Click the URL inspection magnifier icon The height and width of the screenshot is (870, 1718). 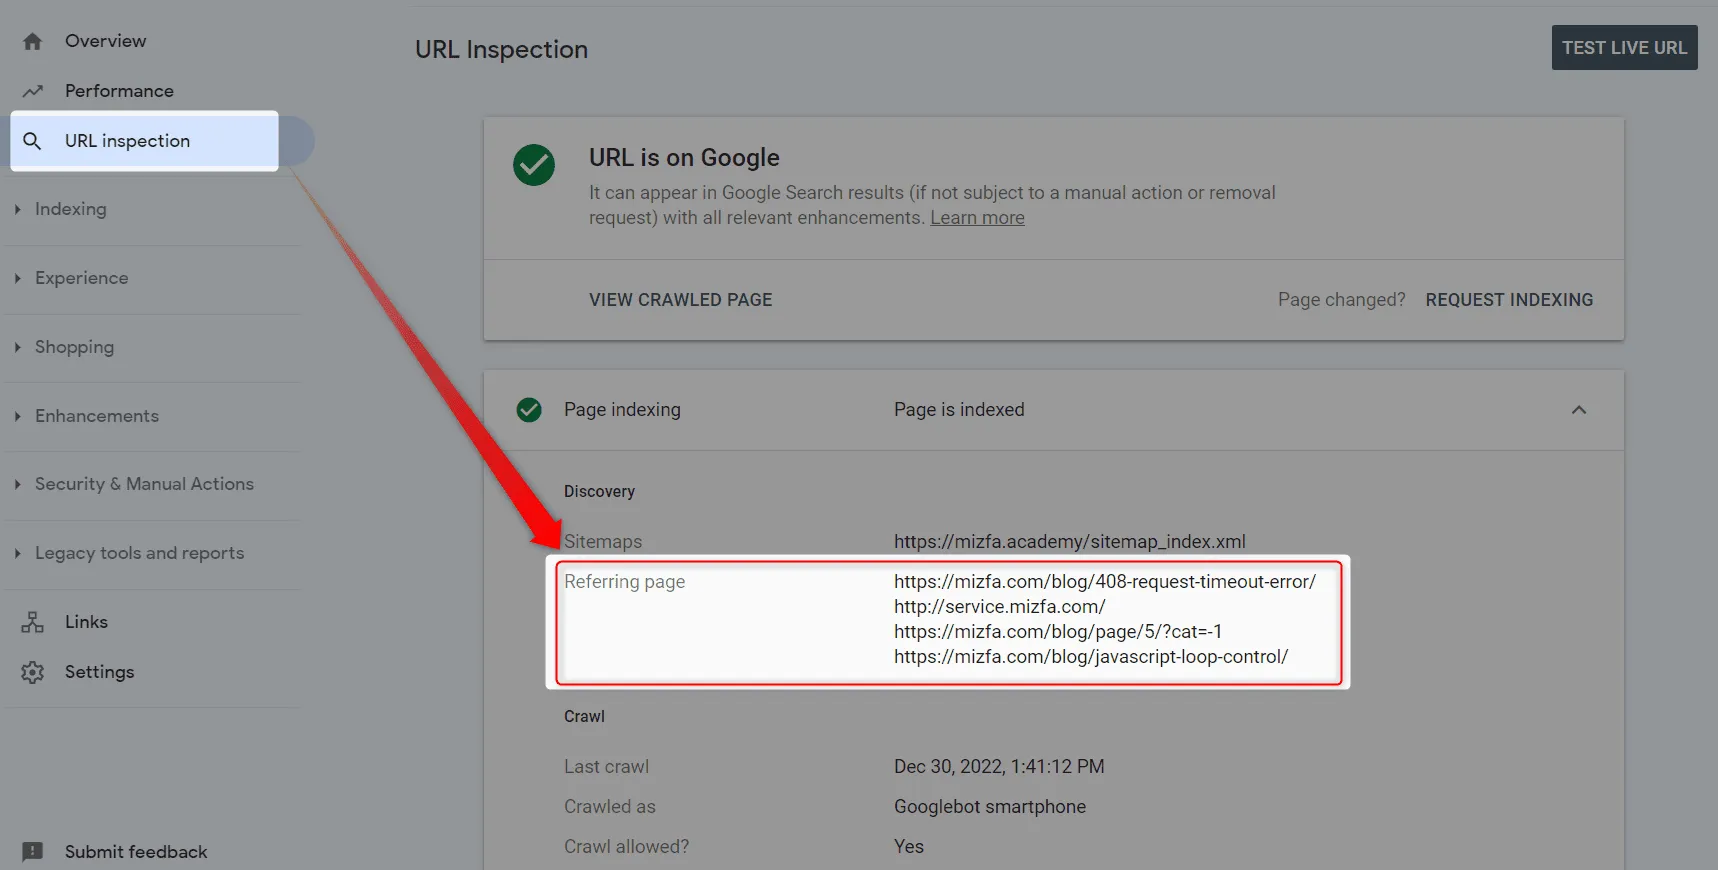[32, 141]
